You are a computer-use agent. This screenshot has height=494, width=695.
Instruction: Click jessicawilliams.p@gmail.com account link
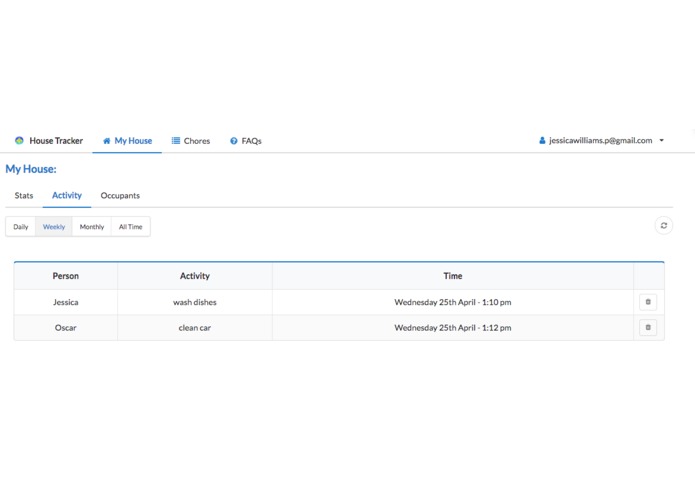tap(601, 140)
